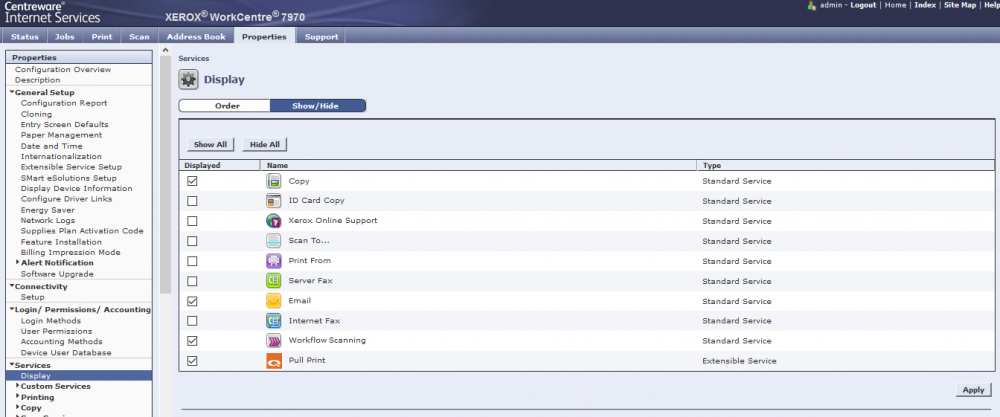Expand the Alert Notification tree node
The image size is (1000, 417).
pyautogui.click(x=18, y=263)
